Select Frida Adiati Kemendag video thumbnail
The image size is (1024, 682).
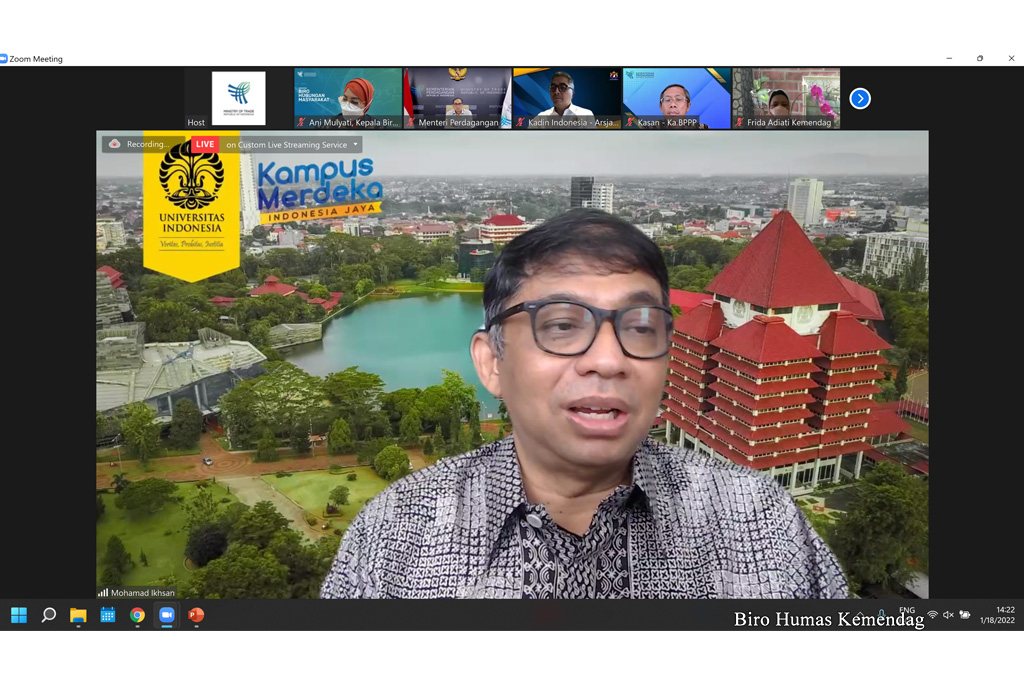(786, 98)
